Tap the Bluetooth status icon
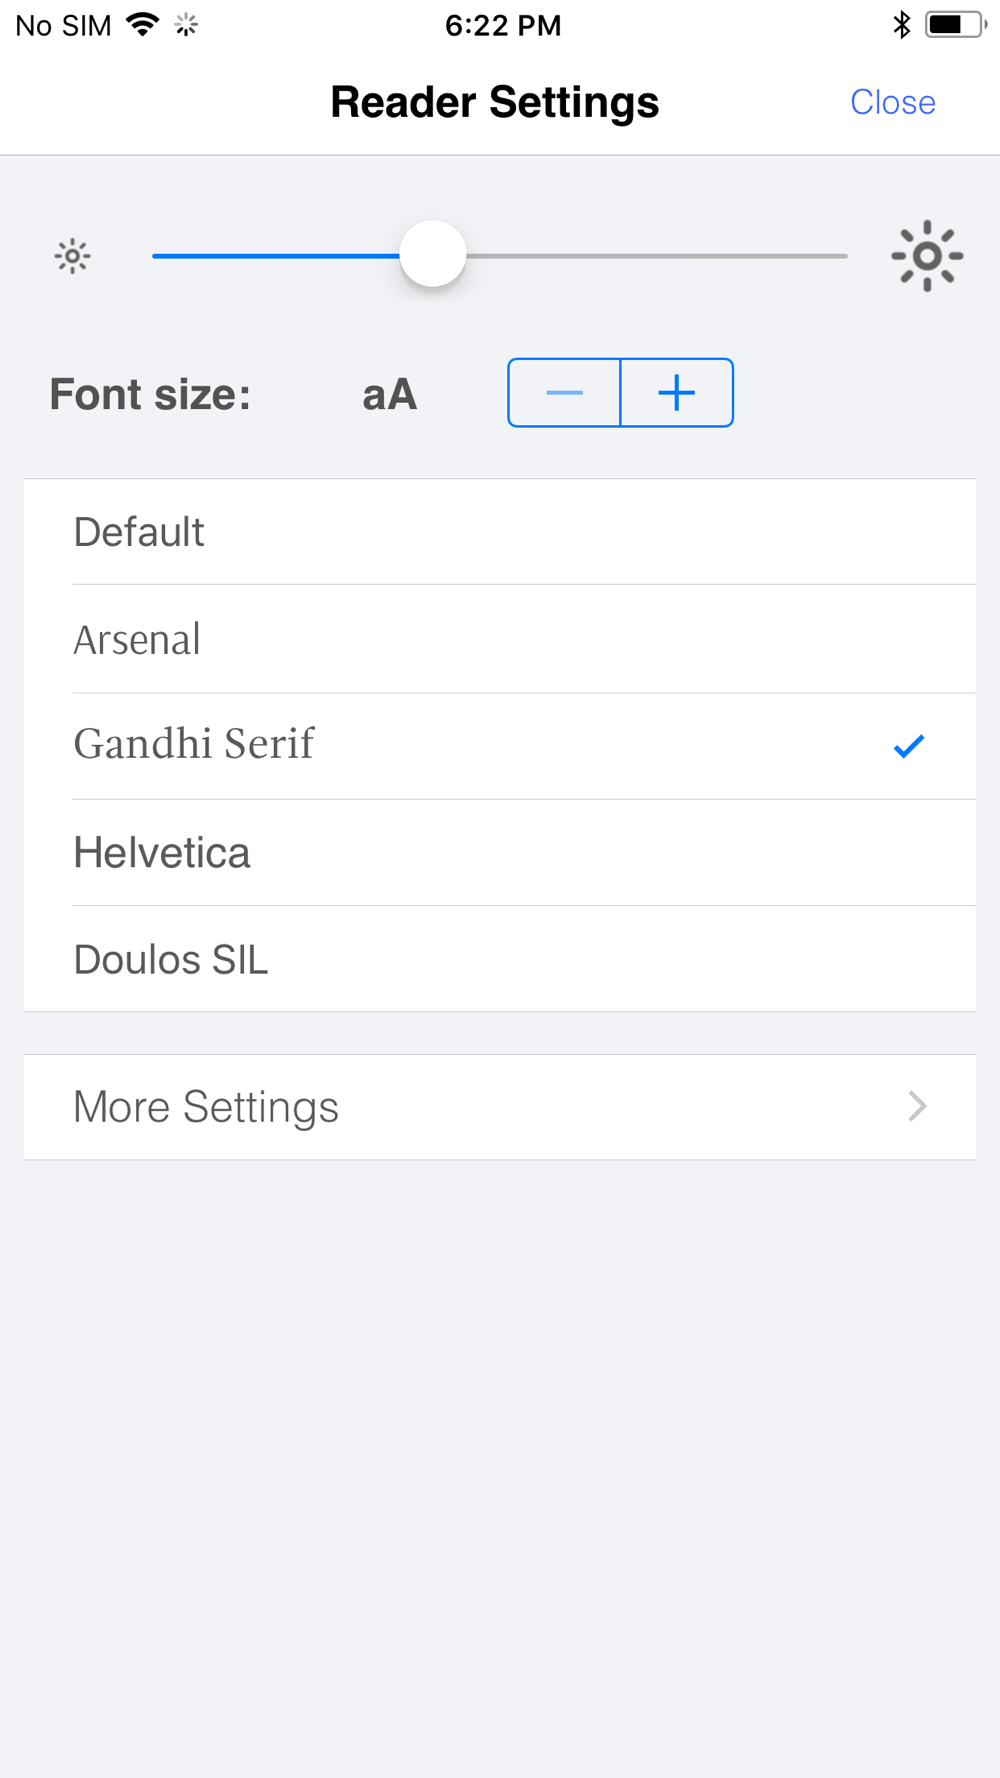 click(901, 25)
